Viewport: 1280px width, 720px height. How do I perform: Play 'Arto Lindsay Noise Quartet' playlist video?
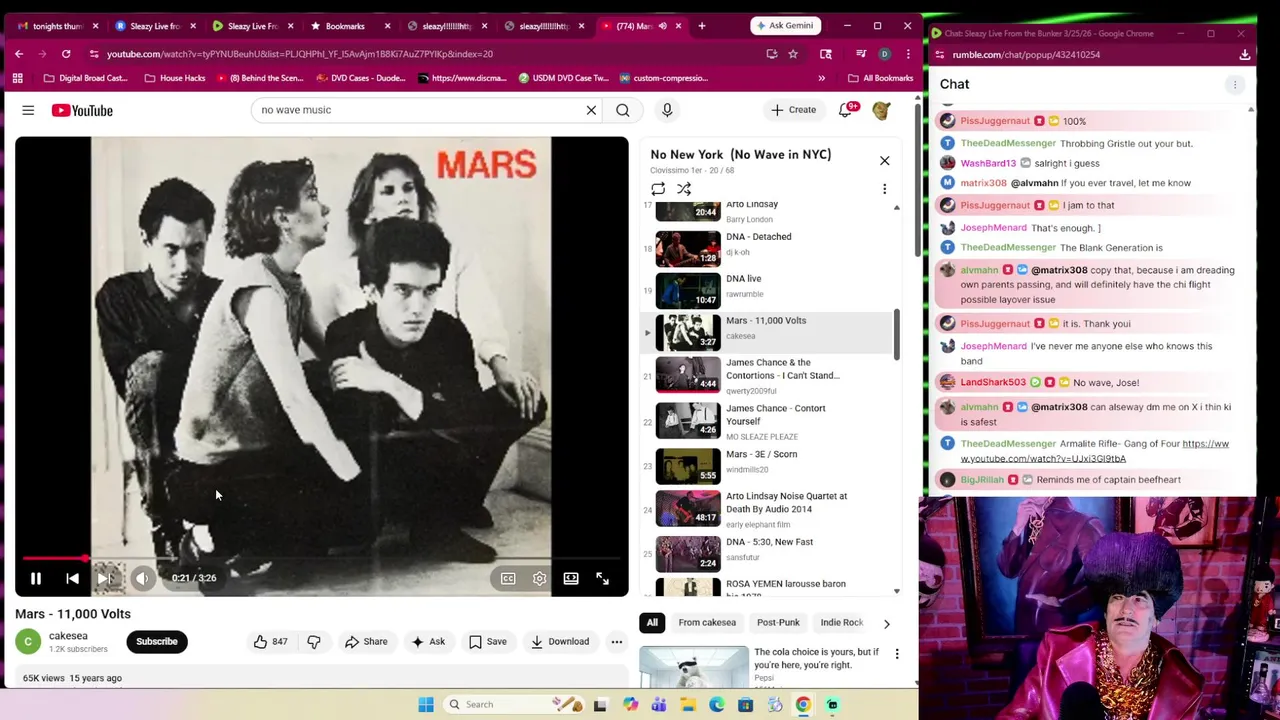[765, 508]
